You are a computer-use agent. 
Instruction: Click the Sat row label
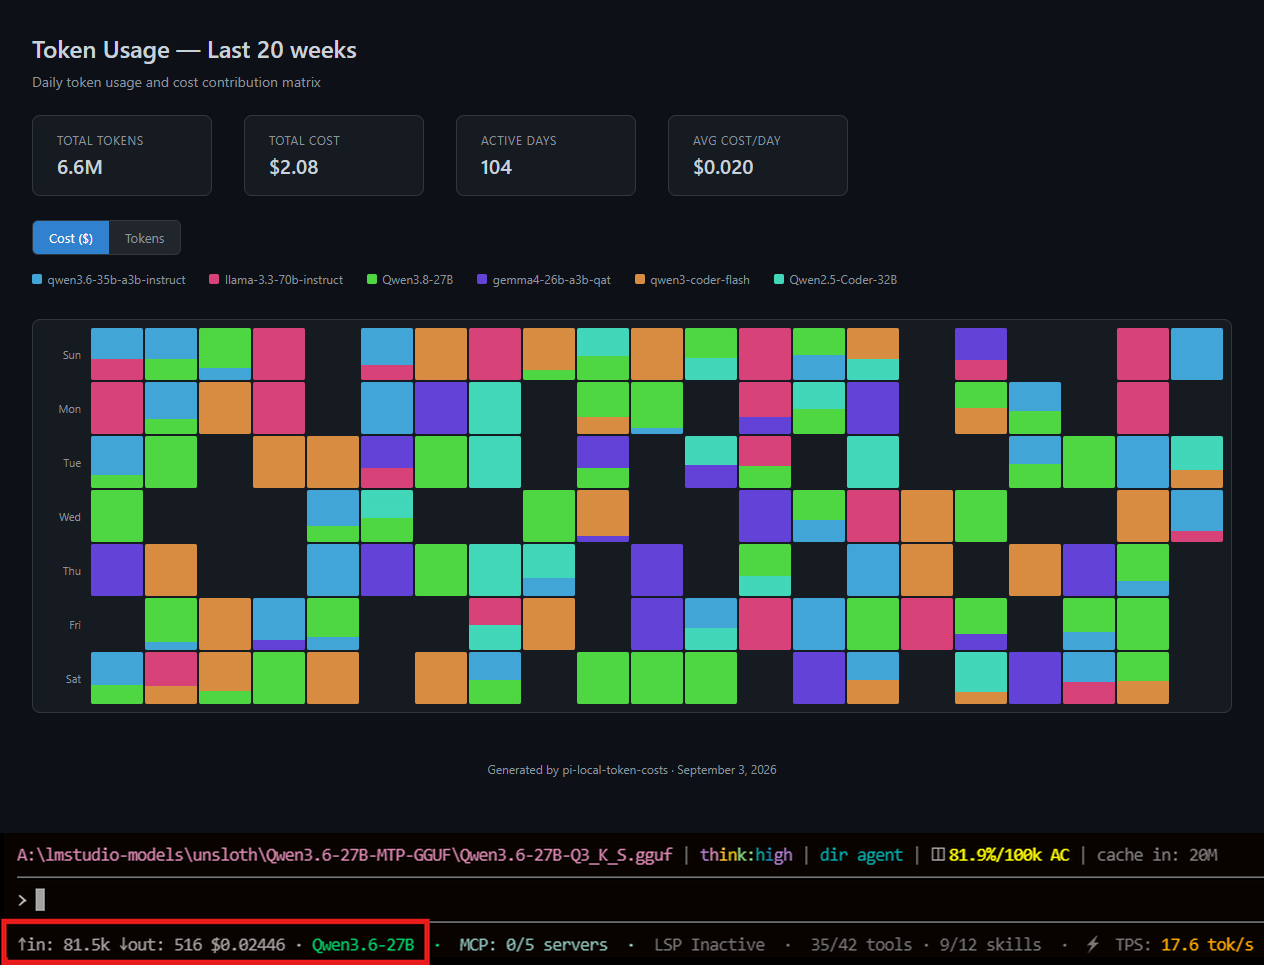pyautogui.click(x=73, y=679)
